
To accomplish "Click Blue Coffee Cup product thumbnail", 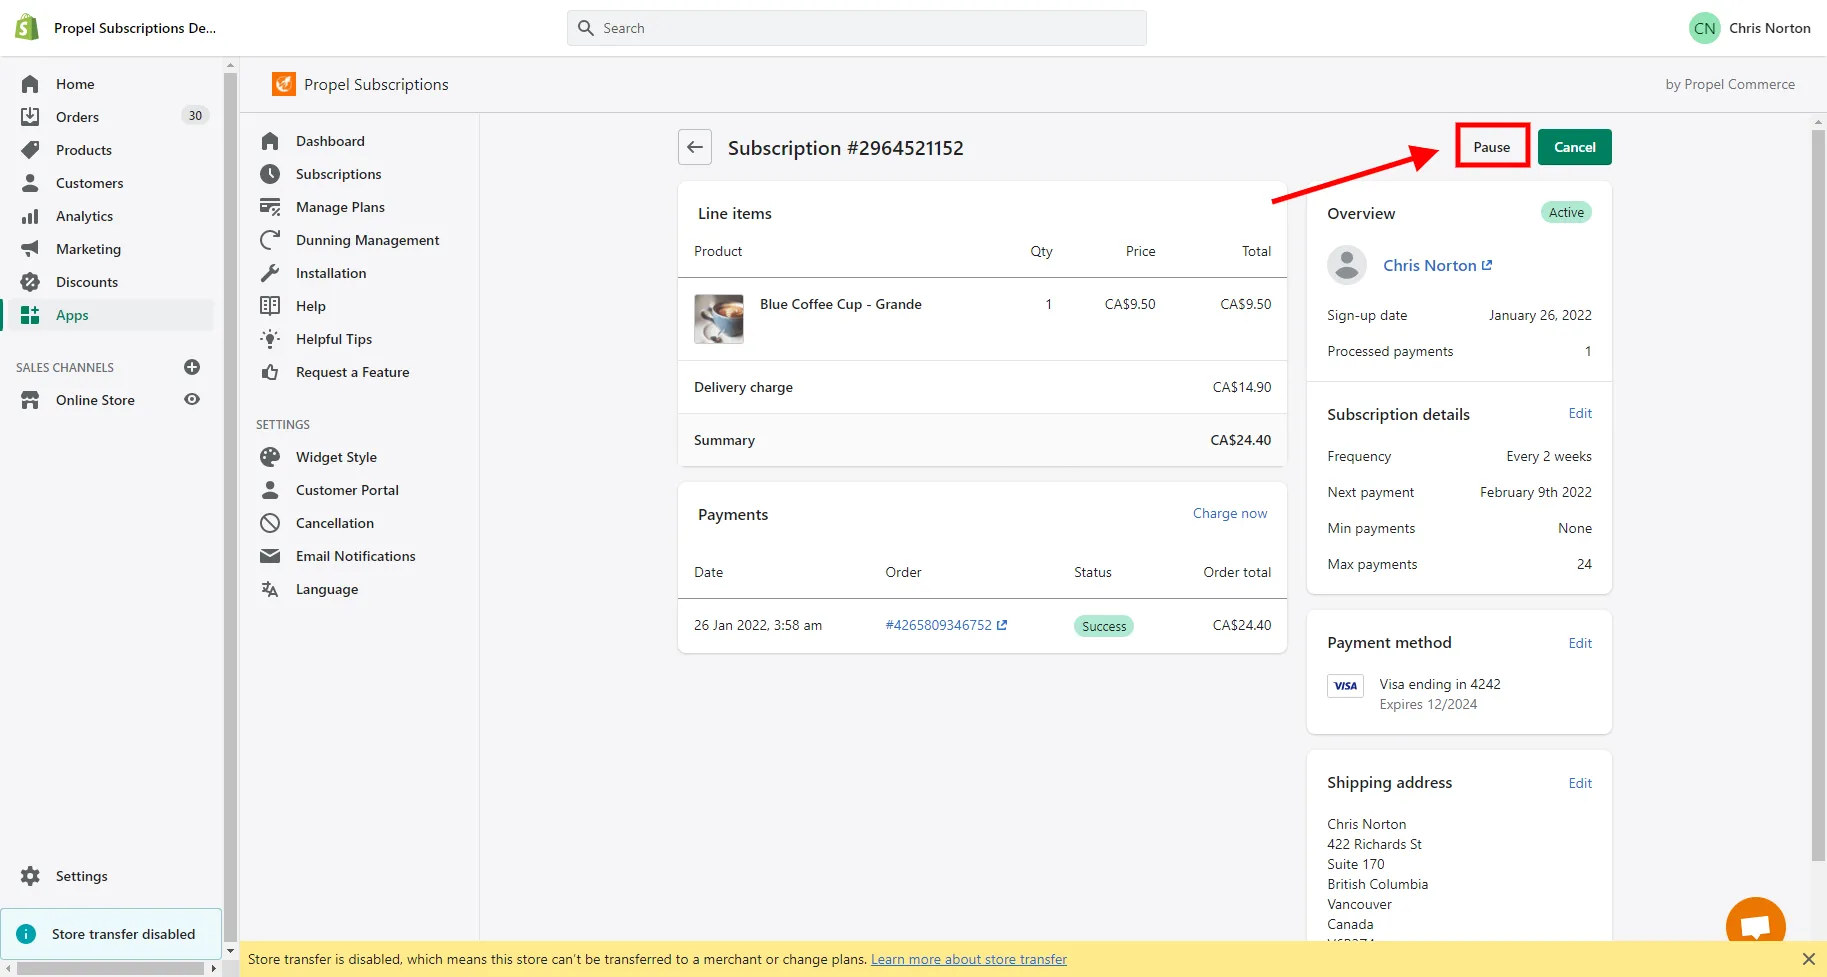I will click(719, 319).
